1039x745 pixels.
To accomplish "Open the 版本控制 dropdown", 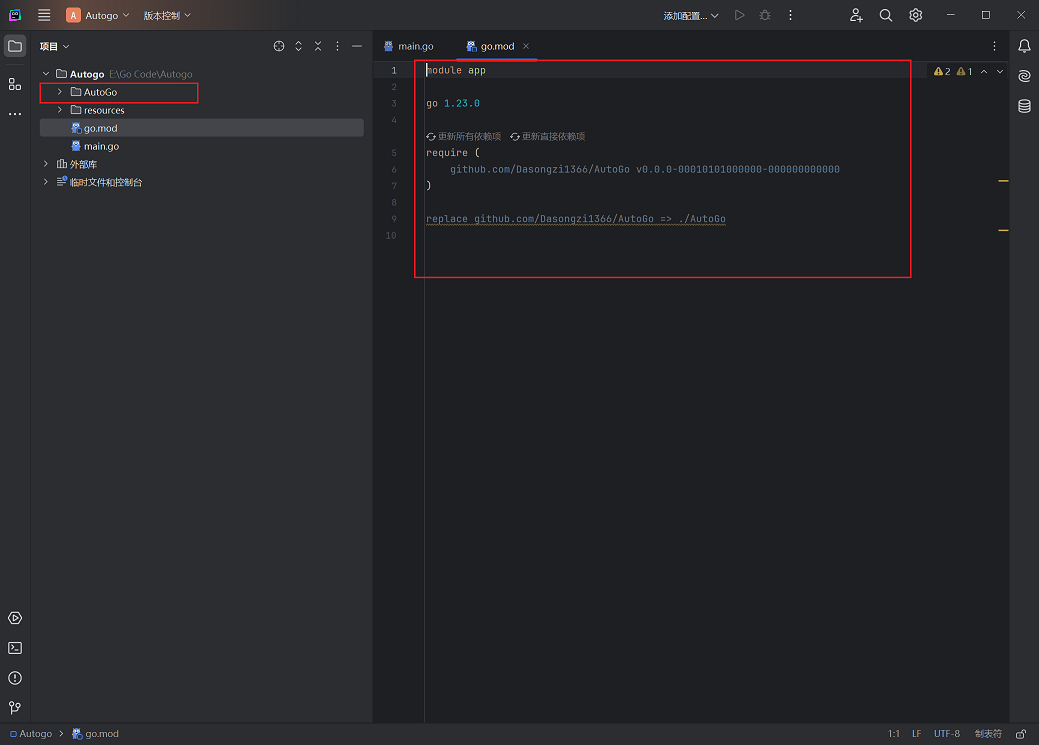I will click(x=167, y=15).
